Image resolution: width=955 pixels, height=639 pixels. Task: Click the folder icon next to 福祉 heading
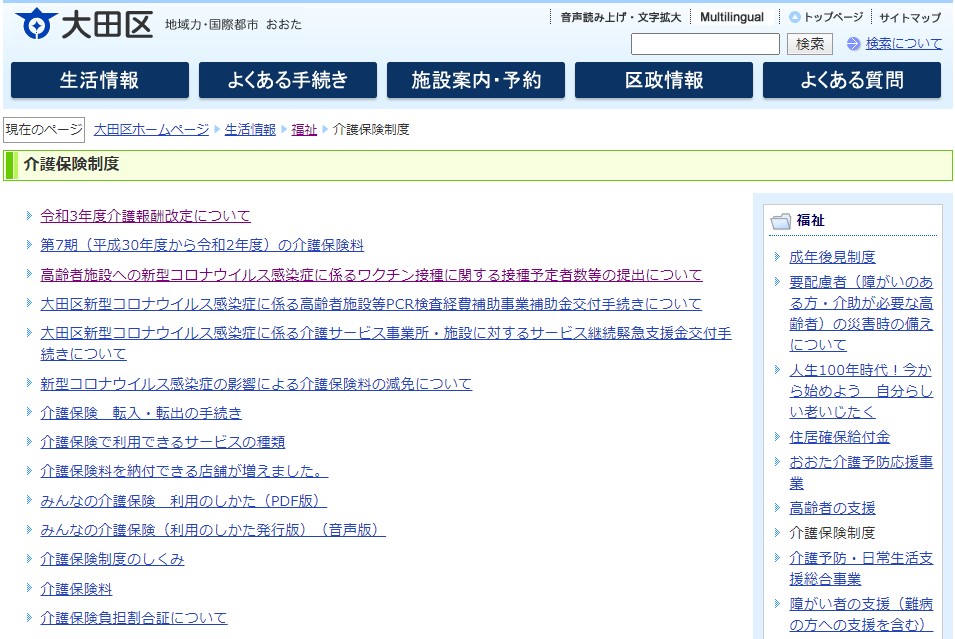780,221
